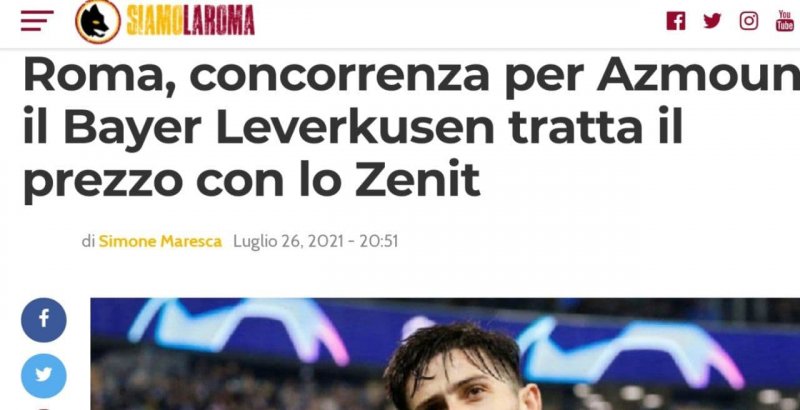Open author Simone Maresca's page
The height and width of the screenshot is (410, 800).
(160, 241)
